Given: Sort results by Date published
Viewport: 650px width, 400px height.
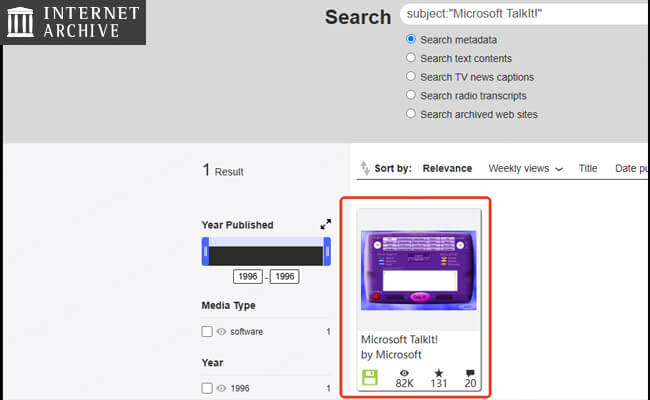Looking at the screenshot, I should (x=632, y=168).
